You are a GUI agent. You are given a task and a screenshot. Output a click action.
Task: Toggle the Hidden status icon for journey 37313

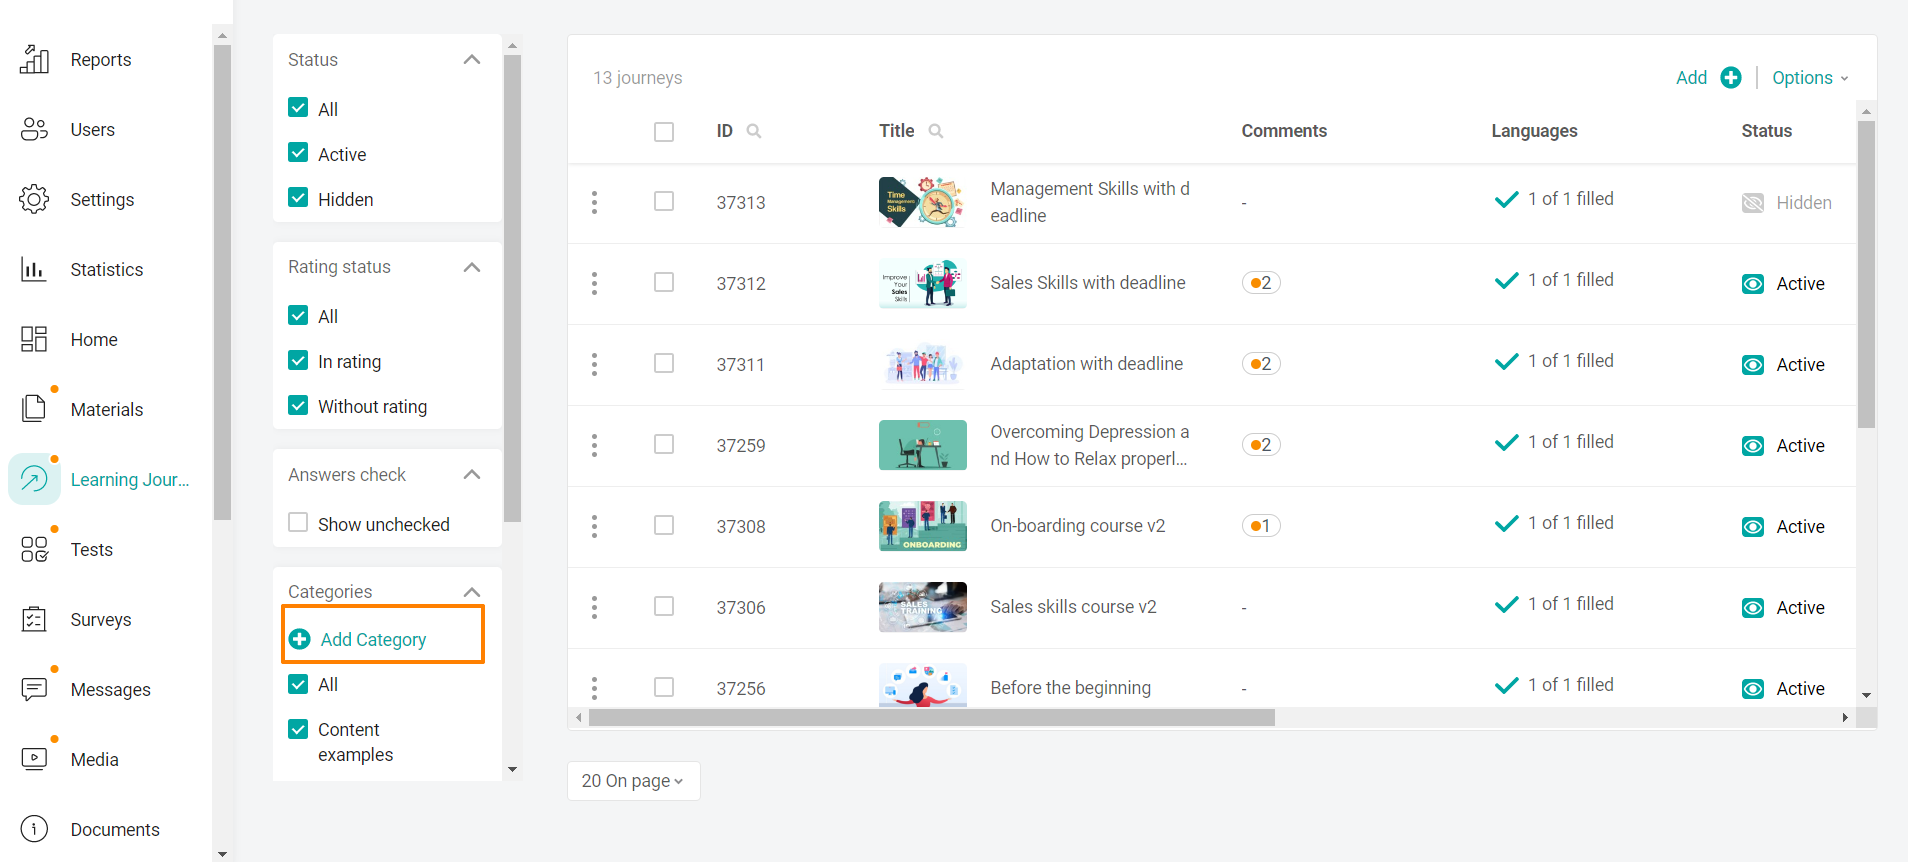point(1753,203)
